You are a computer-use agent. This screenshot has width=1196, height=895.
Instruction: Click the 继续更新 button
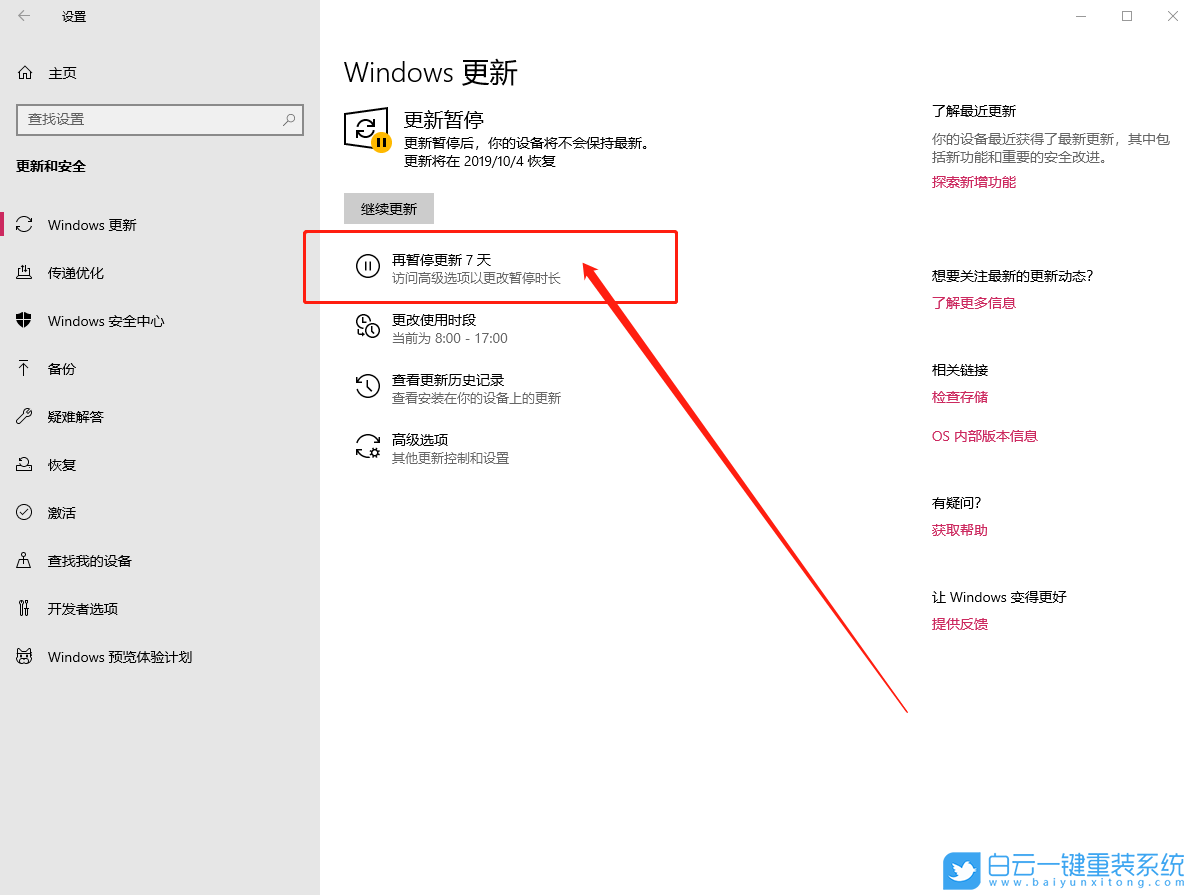click(388, 208)
